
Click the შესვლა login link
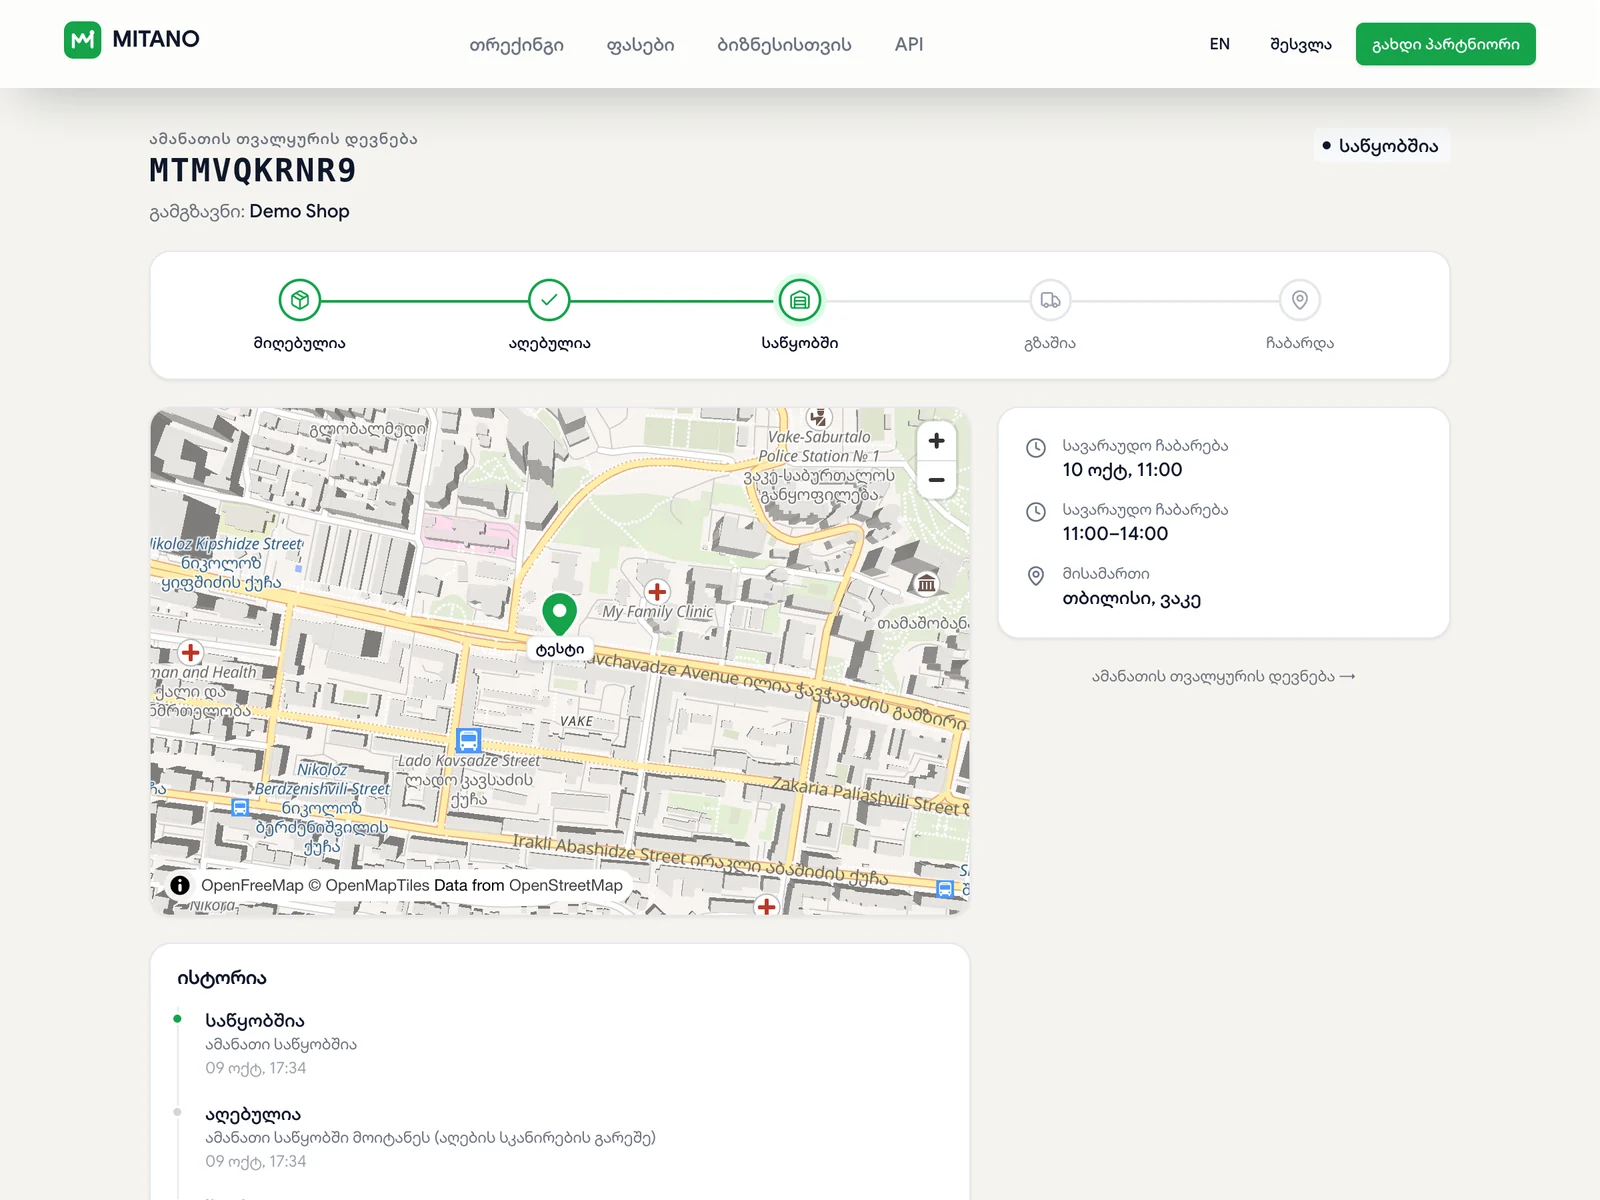pos(1300,44)
